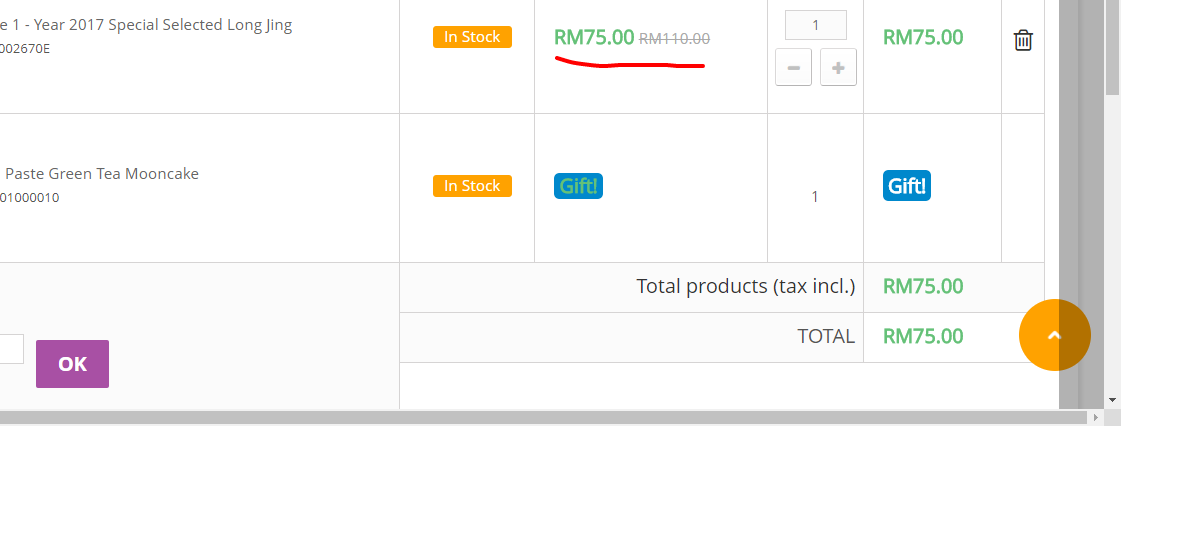
Task: Click the voucher code input field beside OK
Action: point(11,349)
